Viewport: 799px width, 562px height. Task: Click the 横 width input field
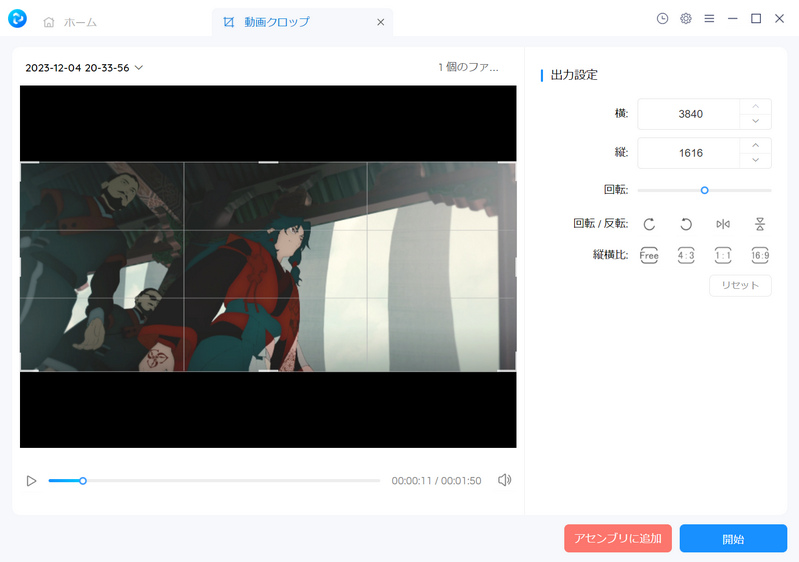click(688, 114)
